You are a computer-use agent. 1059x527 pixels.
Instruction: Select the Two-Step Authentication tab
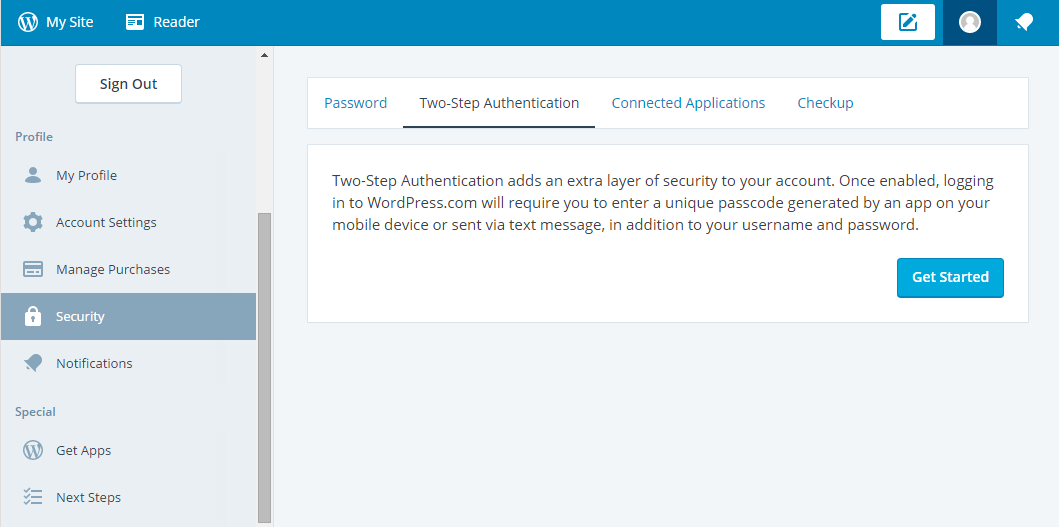[499, 103]
